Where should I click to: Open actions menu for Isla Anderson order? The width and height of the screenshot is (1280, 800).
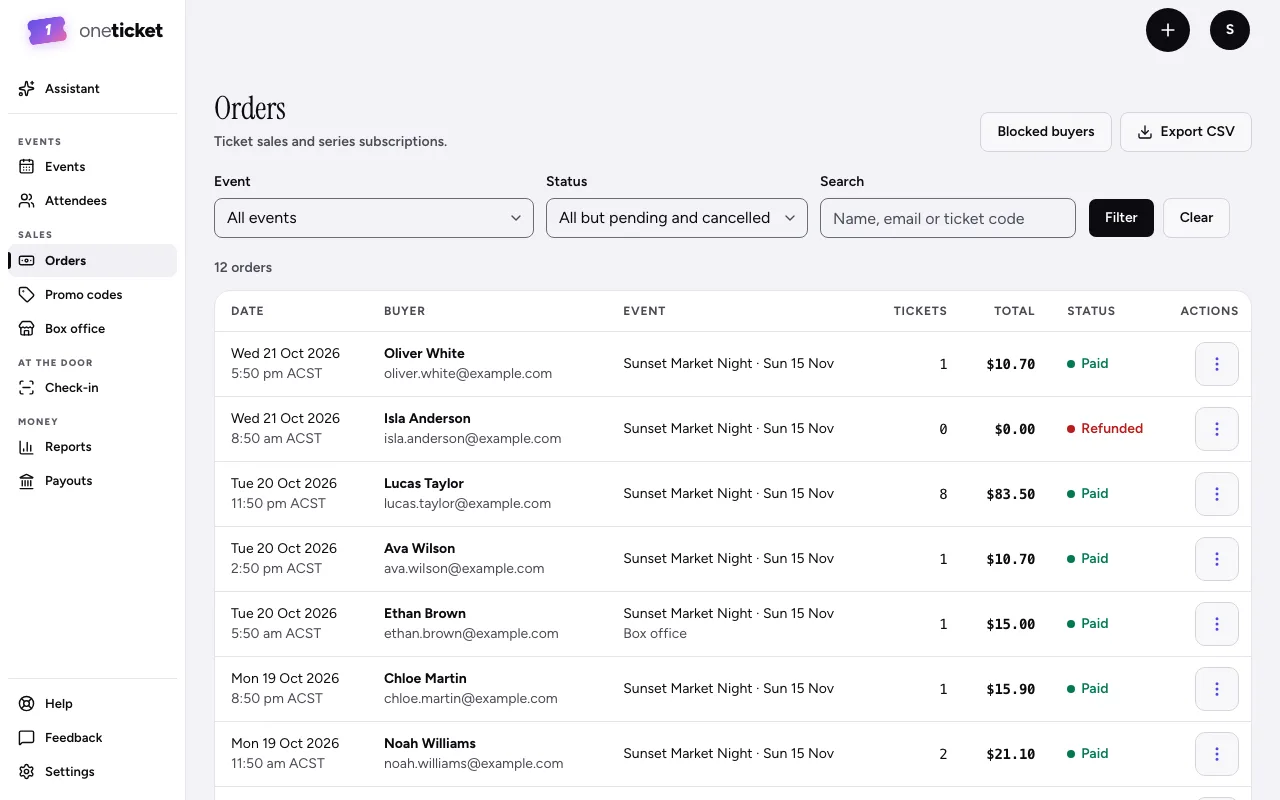pos(1217,429)
